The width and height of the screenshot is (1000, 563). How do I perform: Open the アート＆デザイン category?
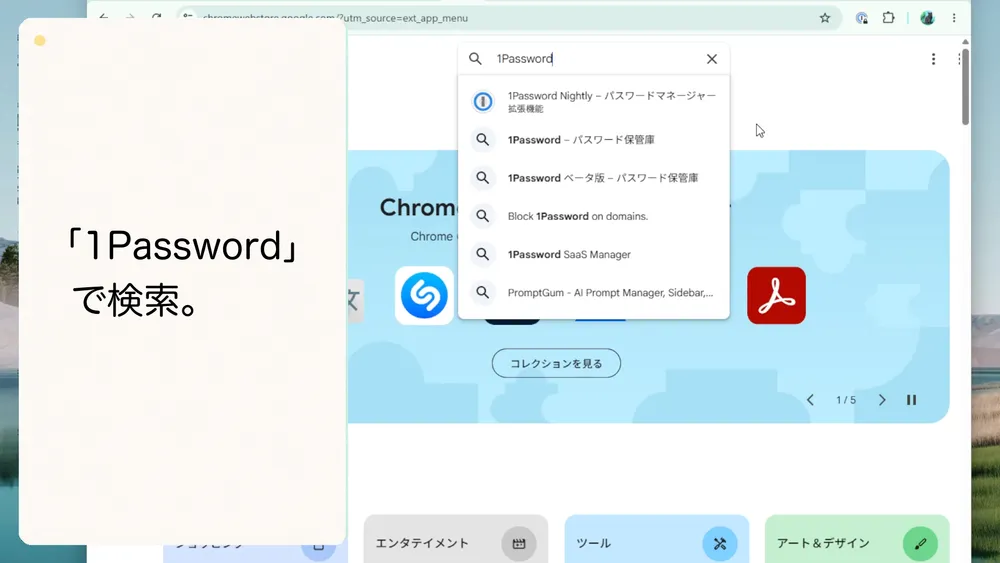(x=857, y=539)
